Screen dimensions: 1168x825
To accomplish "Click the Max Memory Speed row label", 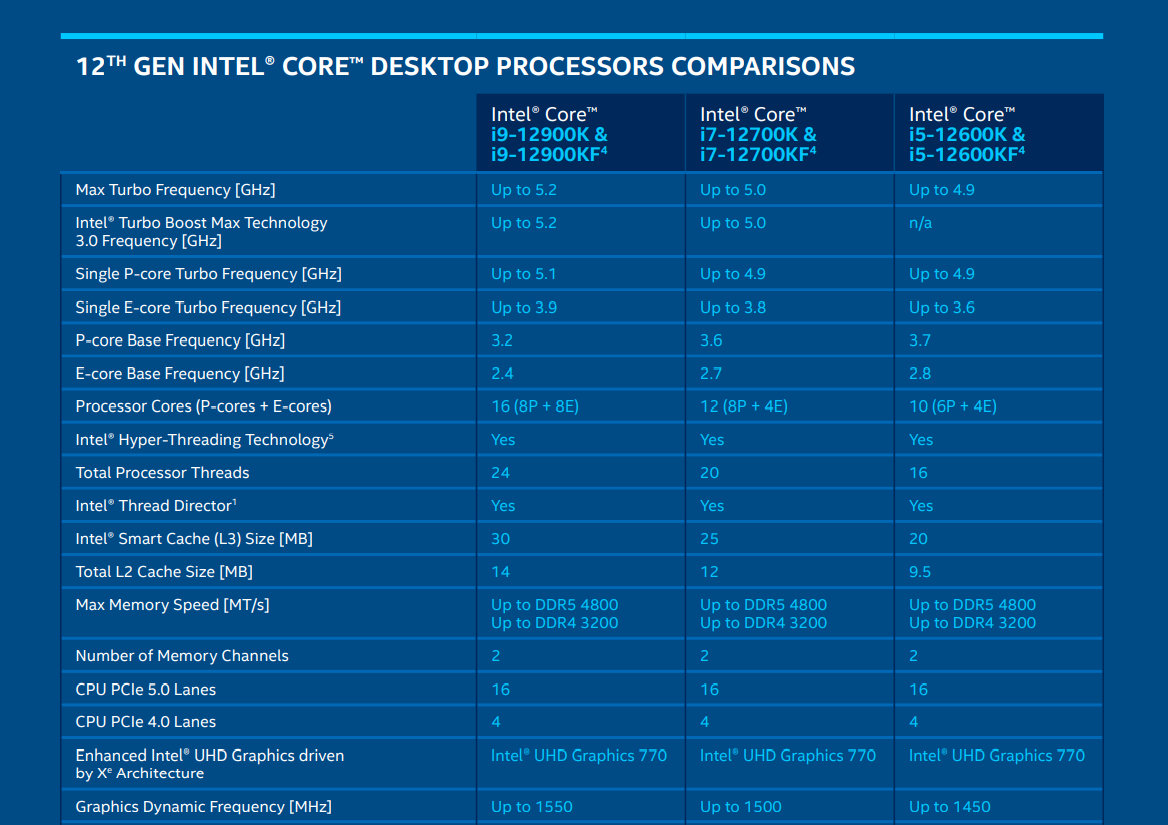I will [172, 605].
